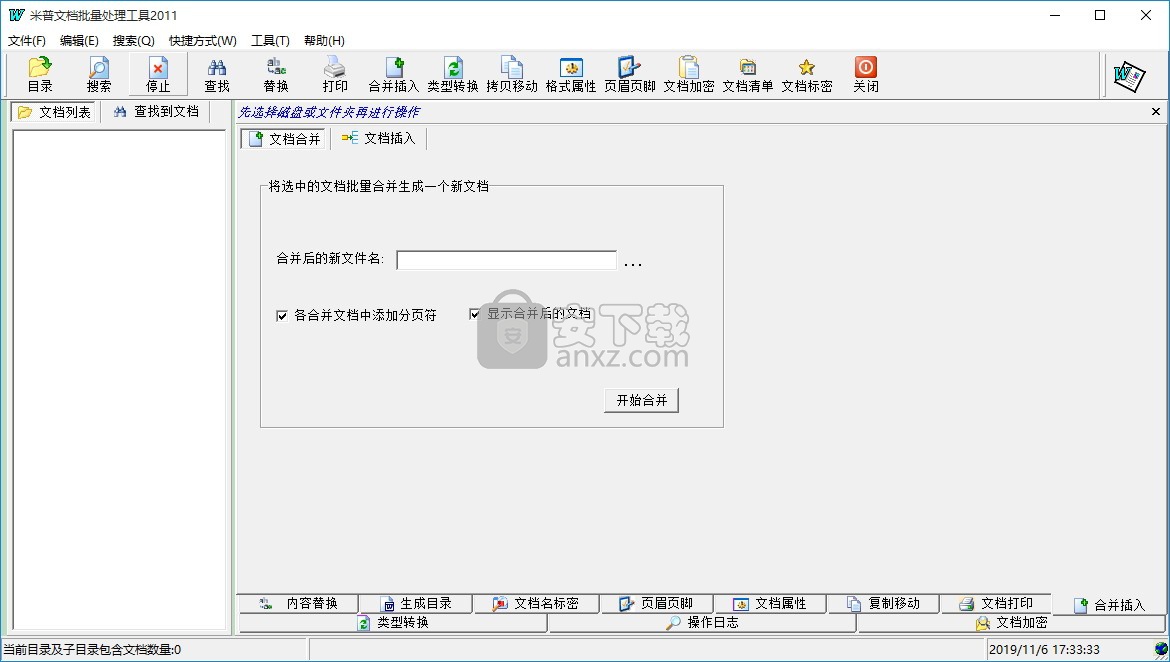Click the Word document logo icon
The width and height of the screenshot is (1170, 662).
click(x=1129, y=75)
